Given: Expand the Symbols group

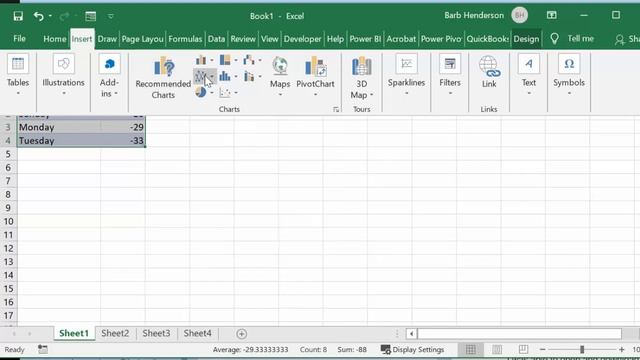Looking at the screenshot, I should (569, 76).
